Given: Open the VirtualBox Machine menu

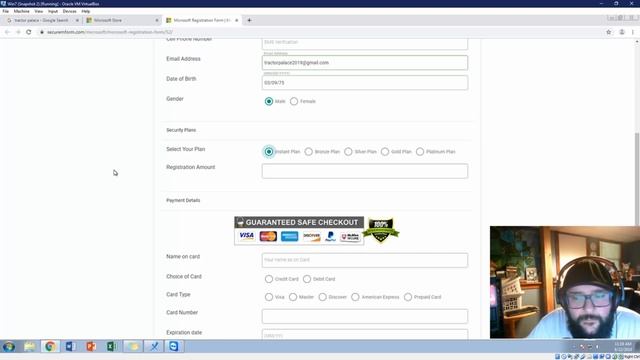Looking at the screenshot, I should tap(22, 11).
